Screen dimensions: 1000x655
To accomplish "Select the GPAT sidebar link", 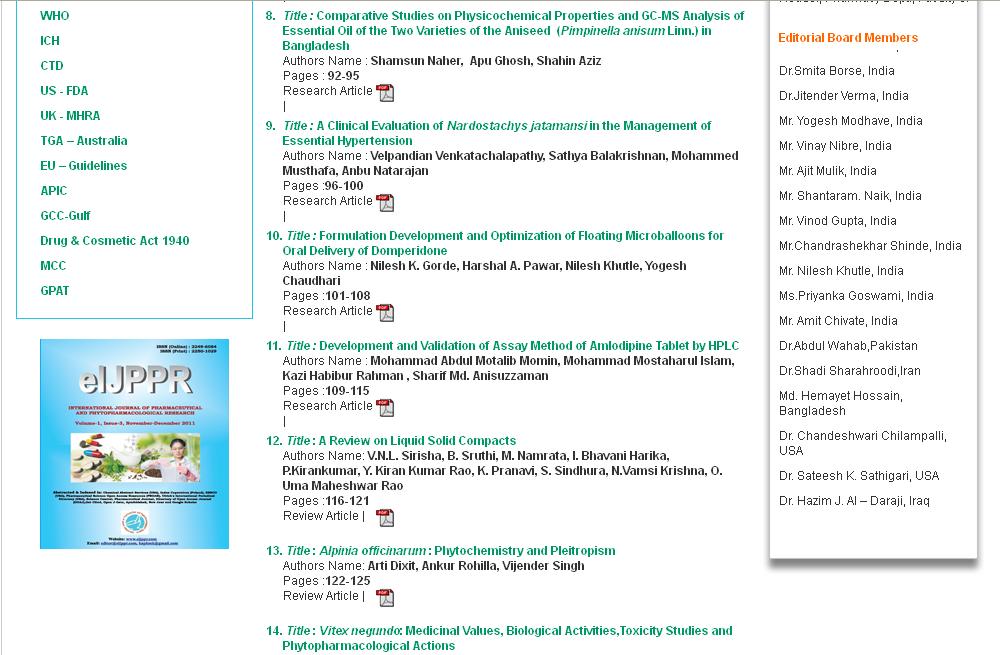I will point(55,291).
